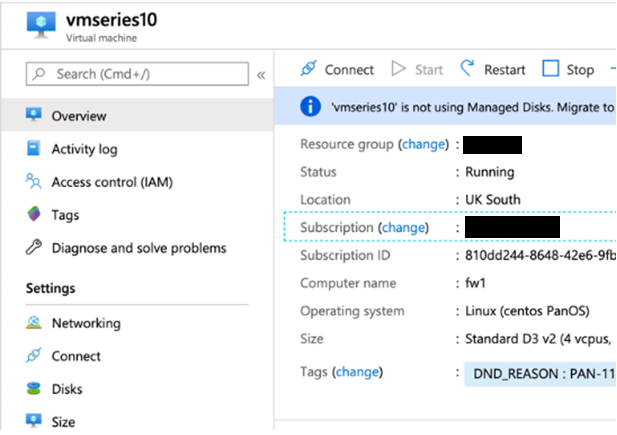
Task: Click the Diagnose and solve problems wrench icon
Action: point(34,248)
